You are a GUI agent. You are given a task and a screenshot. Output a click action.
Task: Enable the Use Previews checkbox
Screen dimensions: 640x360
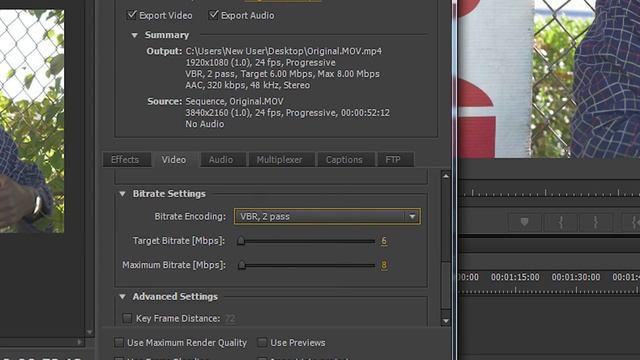tap(262, 342)
